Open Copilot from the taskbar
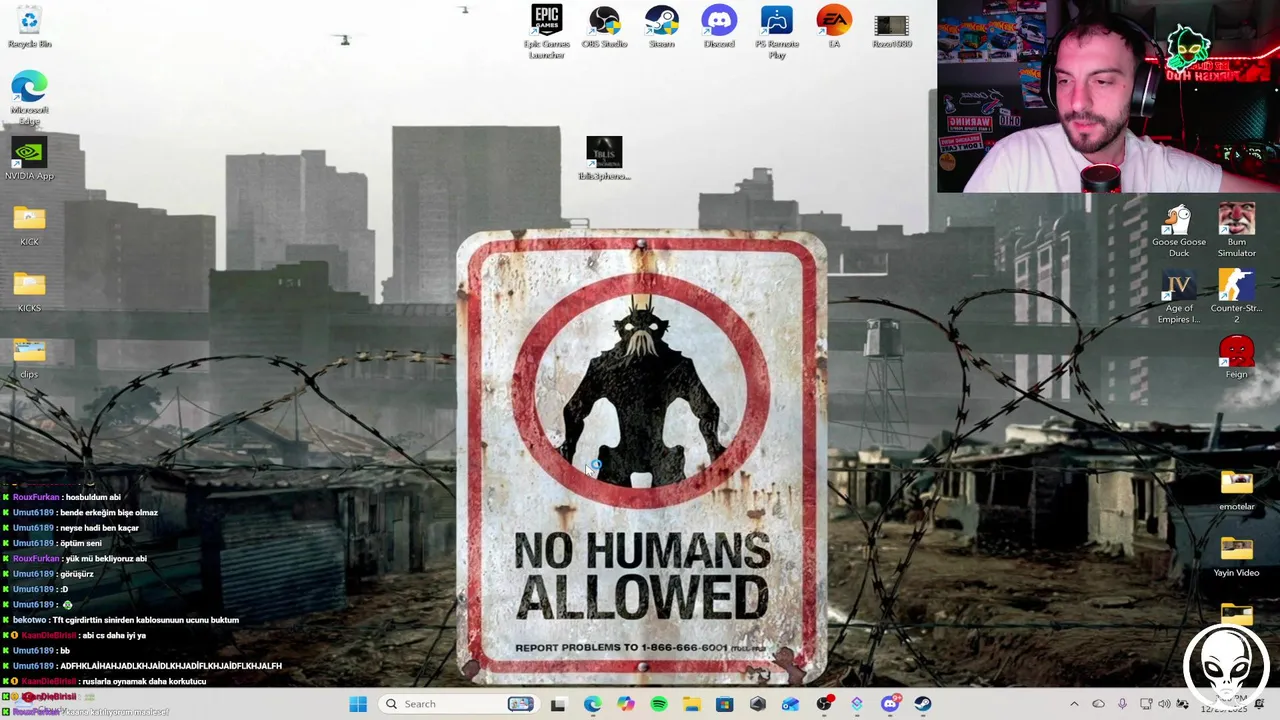 [x=625, y=704]
